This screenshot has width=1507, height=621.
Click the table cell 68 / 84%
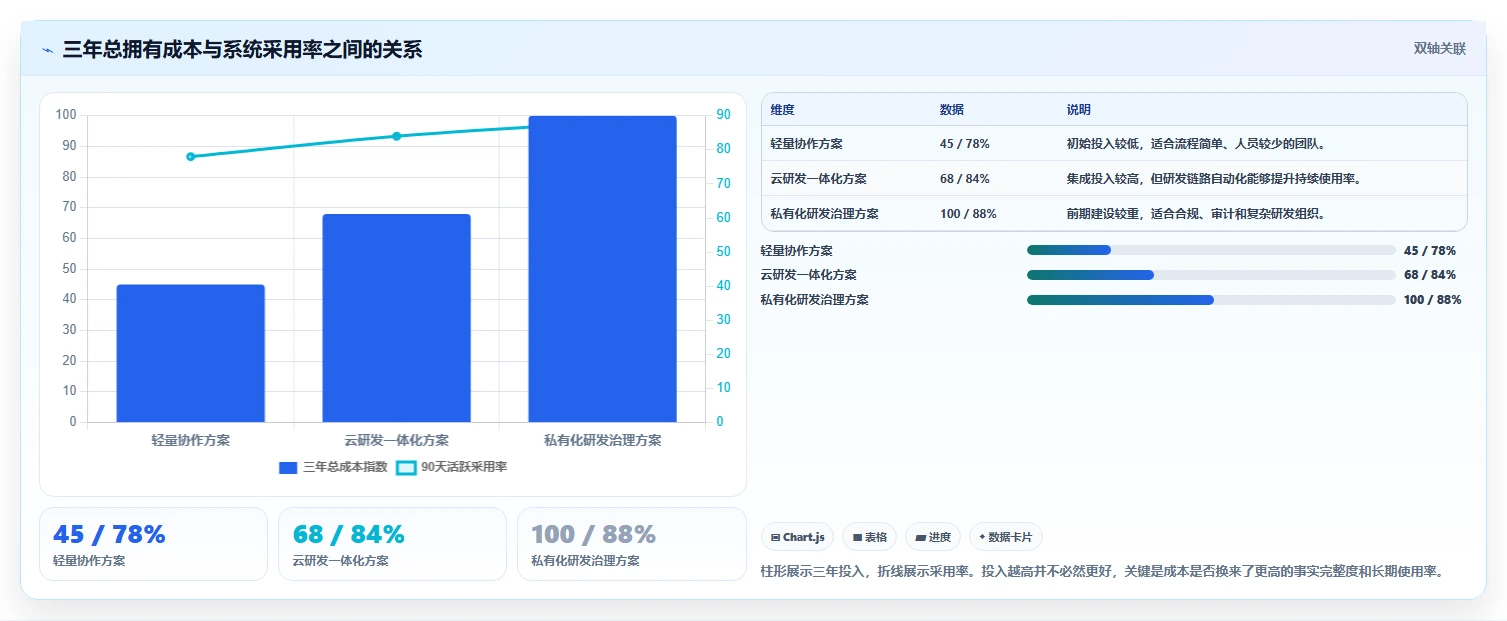[x=965, y=179]
